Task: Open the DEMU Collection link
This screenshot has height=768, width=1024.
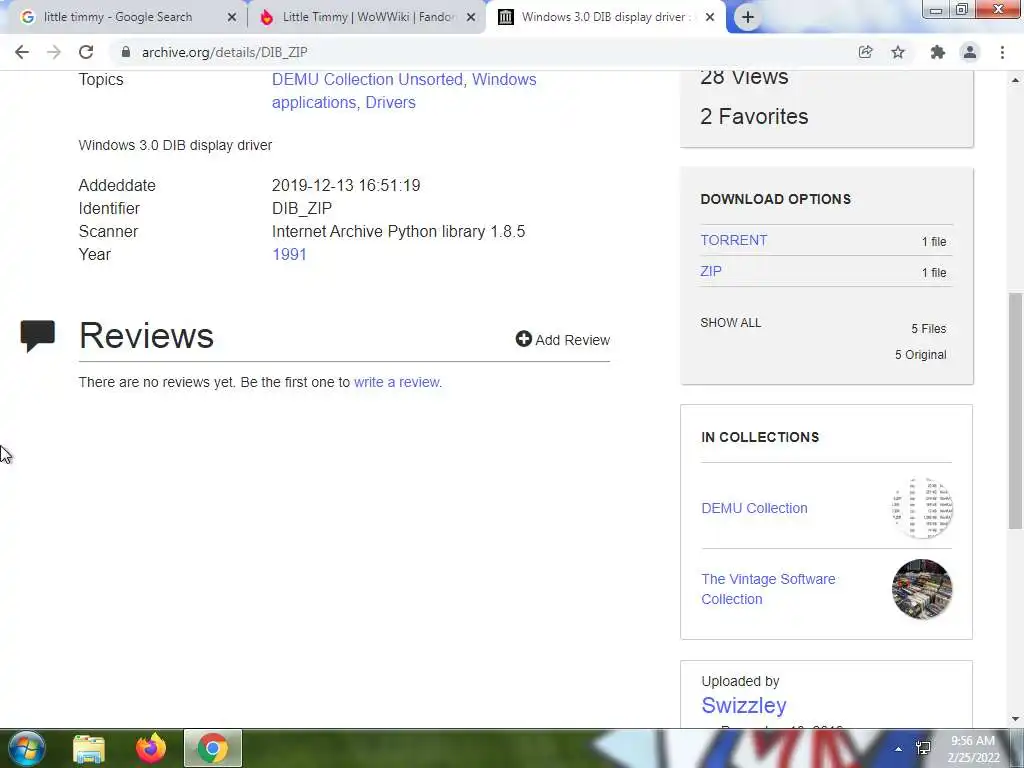Action: click(754, 508)
